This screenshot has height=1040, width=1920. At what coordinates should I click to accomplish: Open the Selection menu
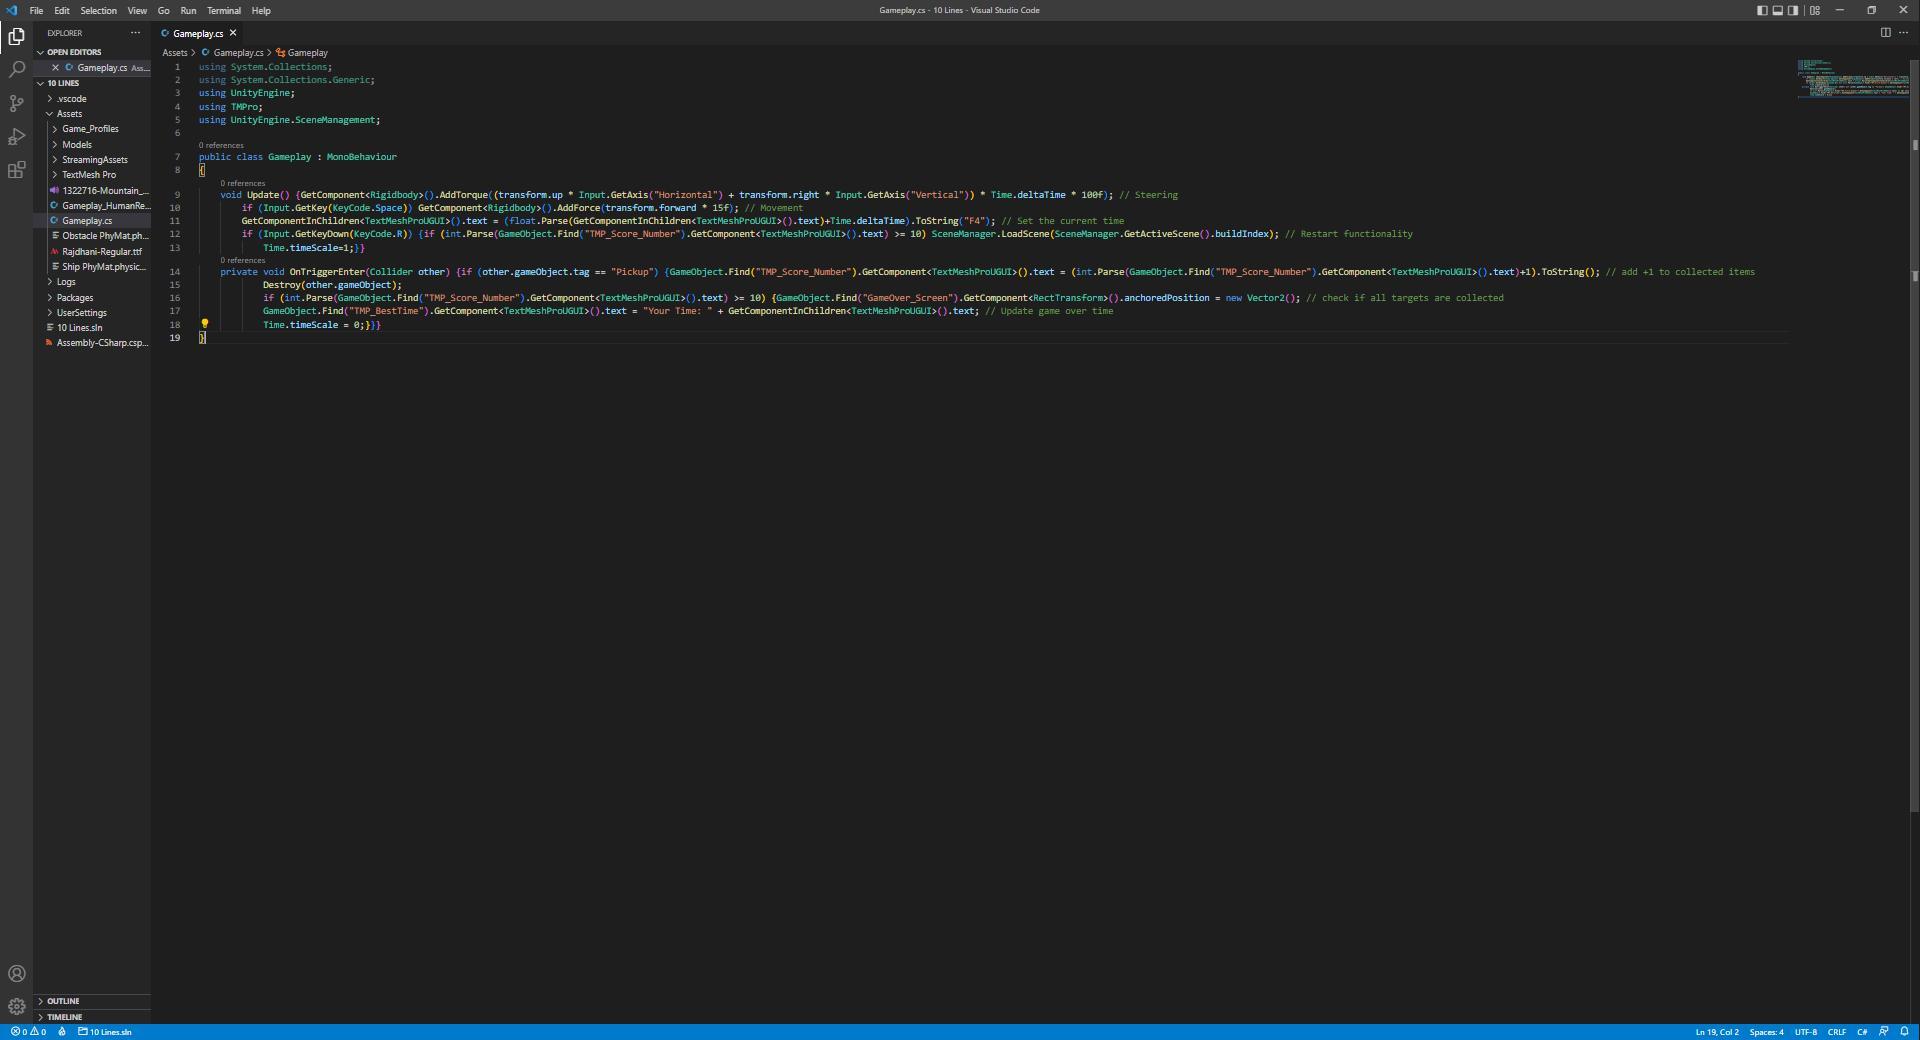click(x=98, y=10)
